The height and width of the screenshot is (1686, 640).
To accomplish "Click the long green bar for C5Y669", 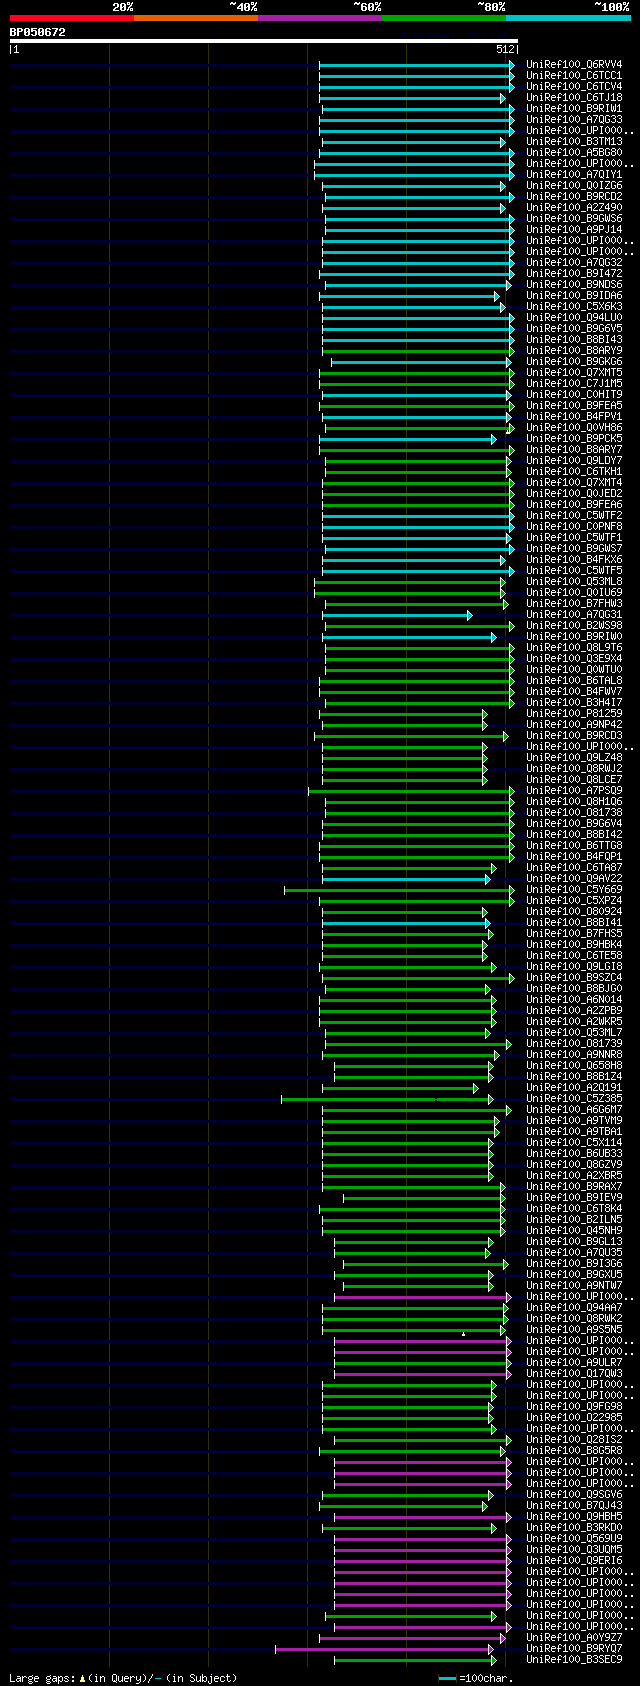I will click(x=399, y=890).
